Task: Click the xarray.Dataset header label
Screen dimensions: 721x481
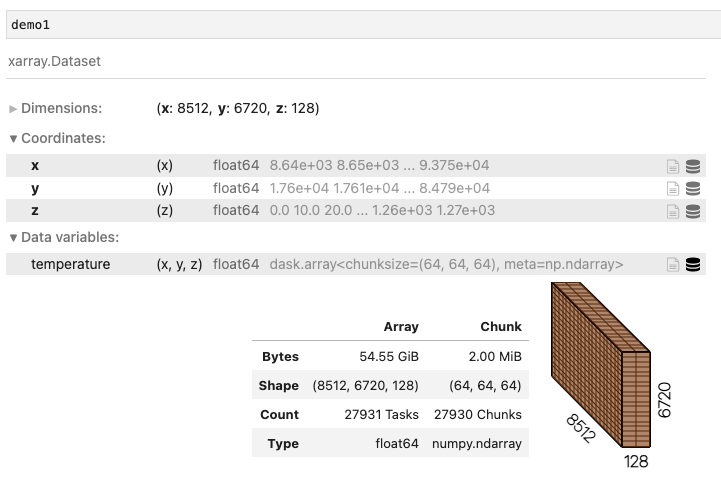Action: point(54,61)
